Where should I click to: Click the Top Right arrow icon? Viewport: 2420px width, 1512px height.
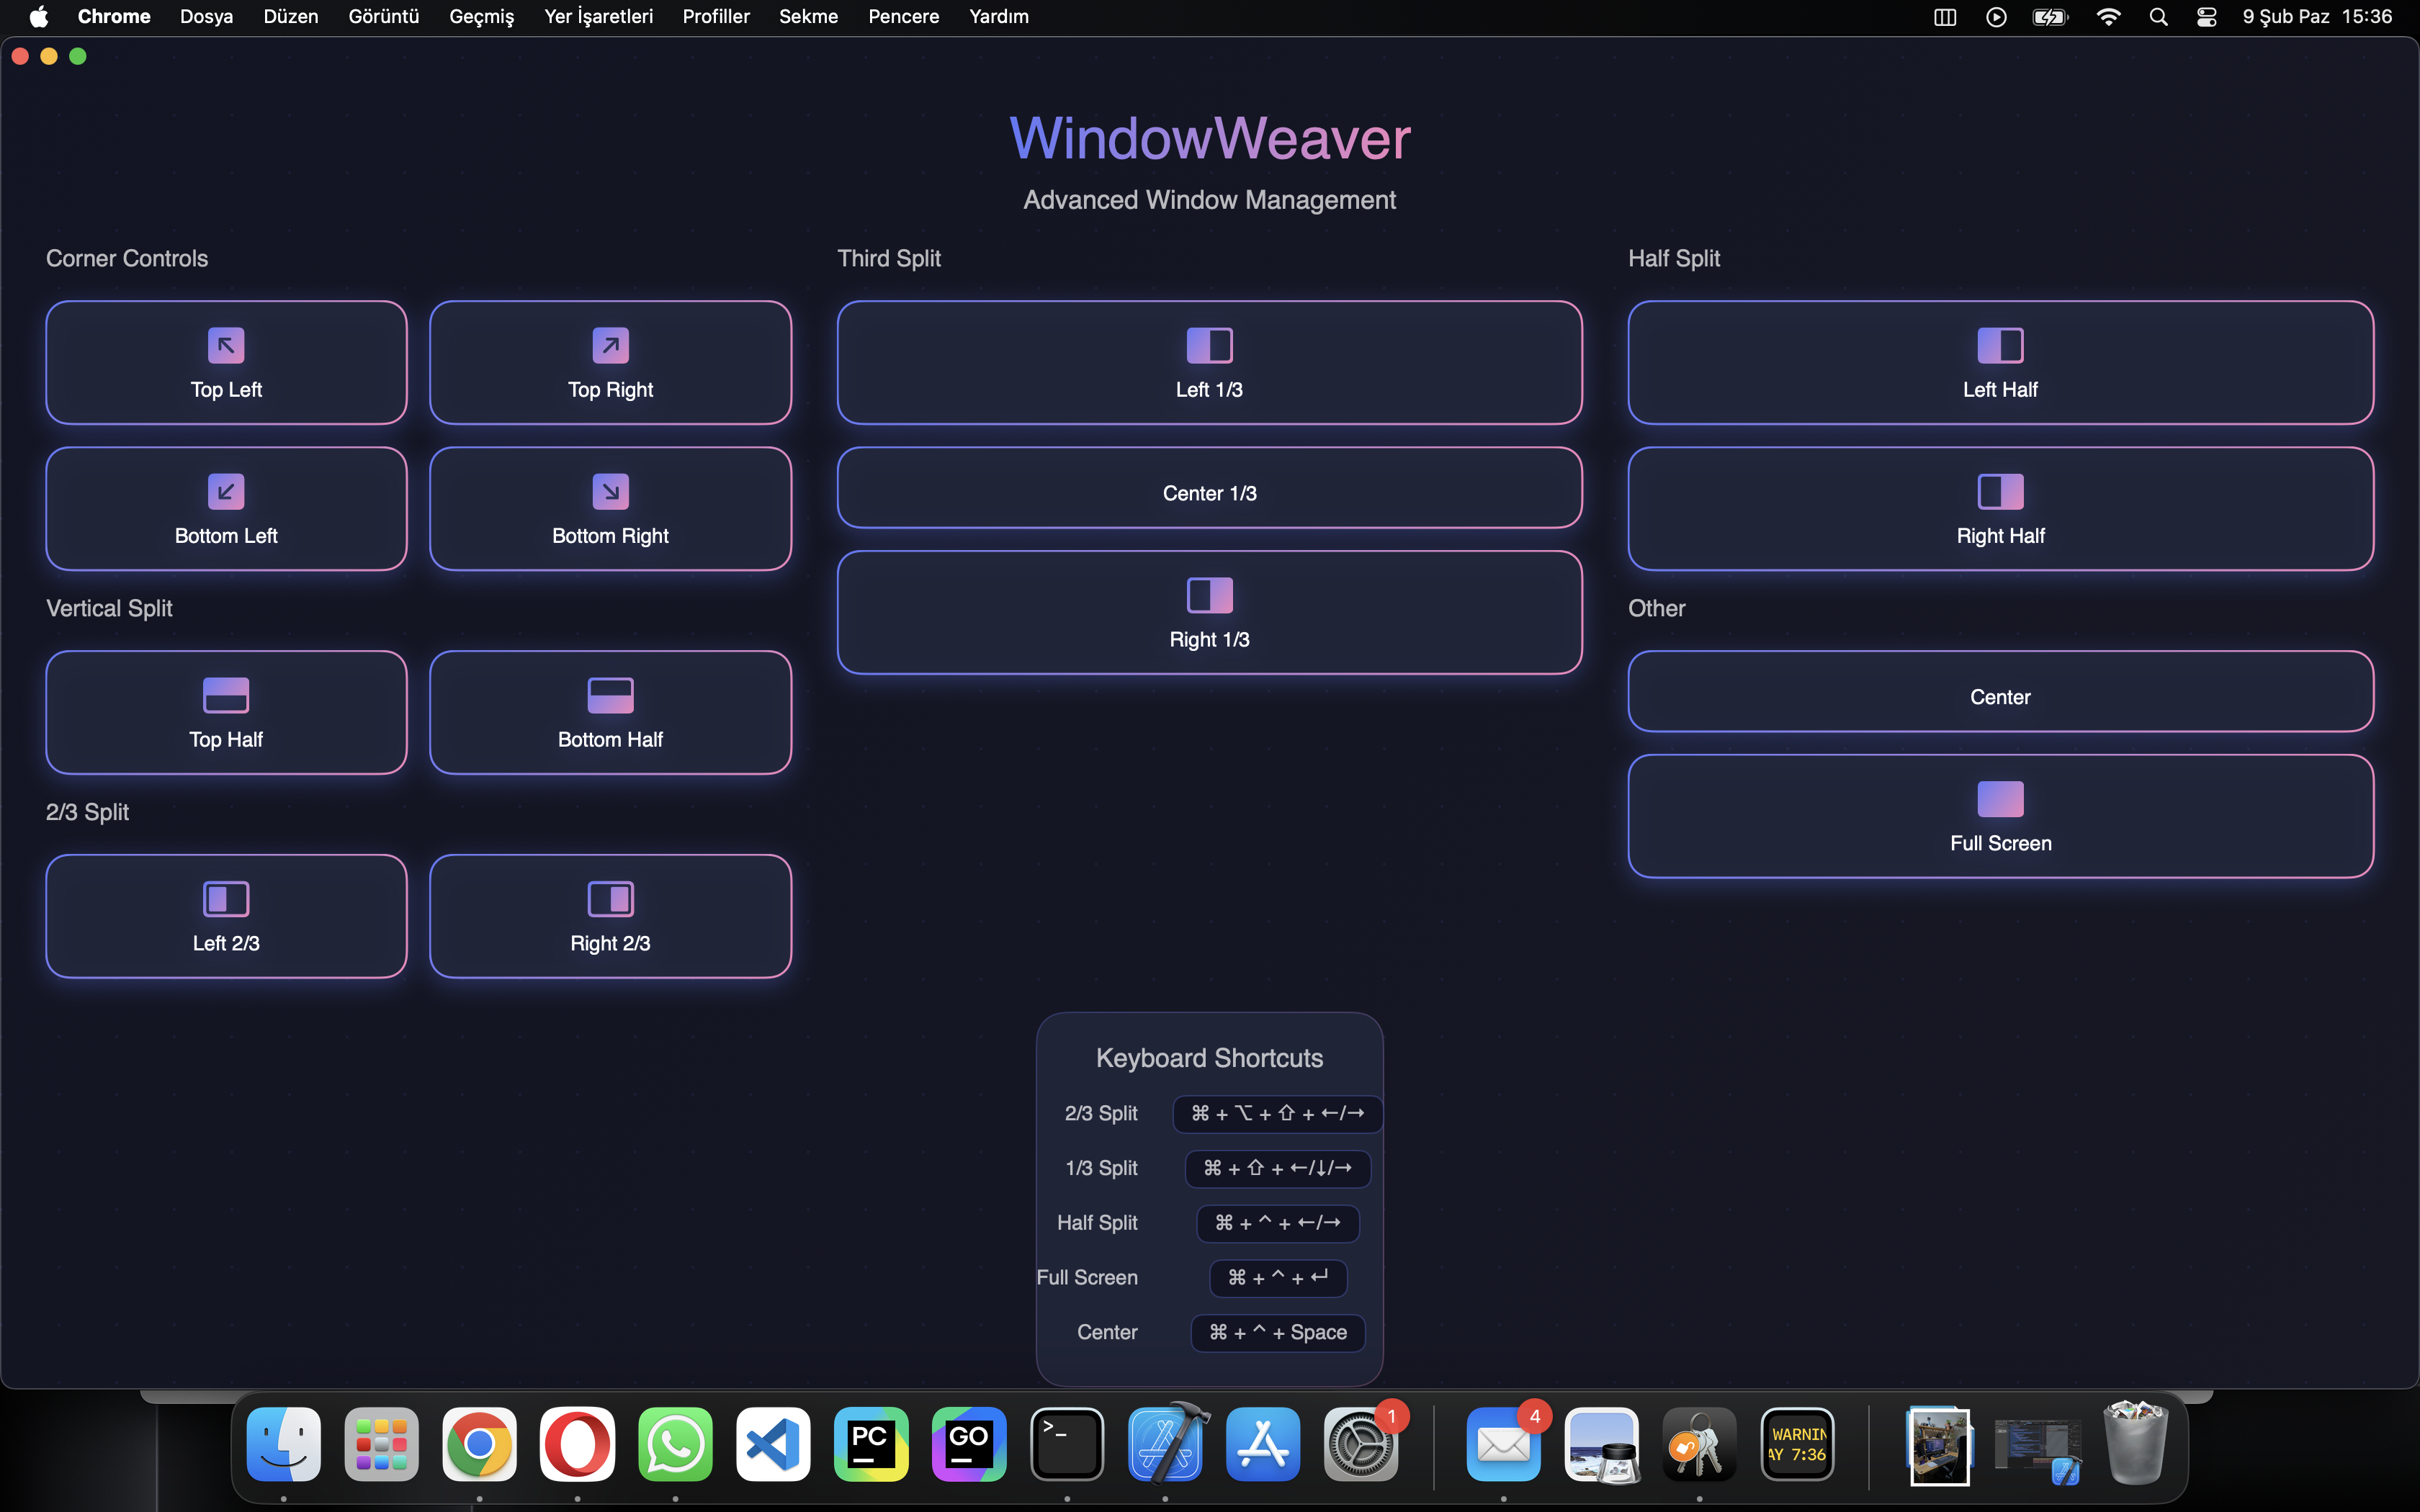pos(610,346)
